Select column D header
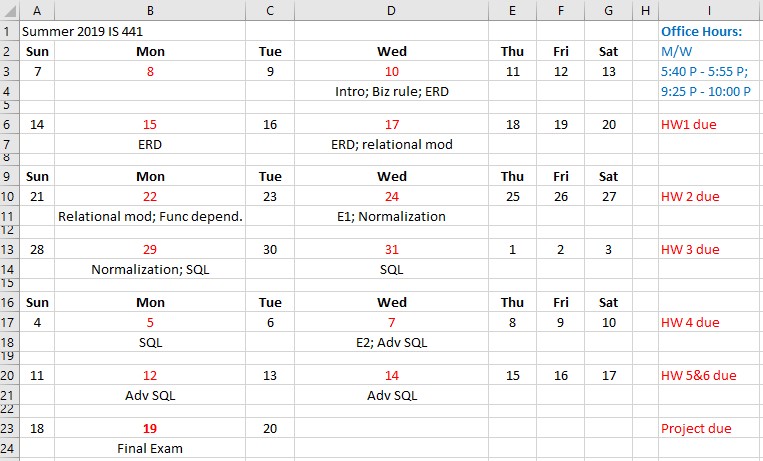 point(391,10)
